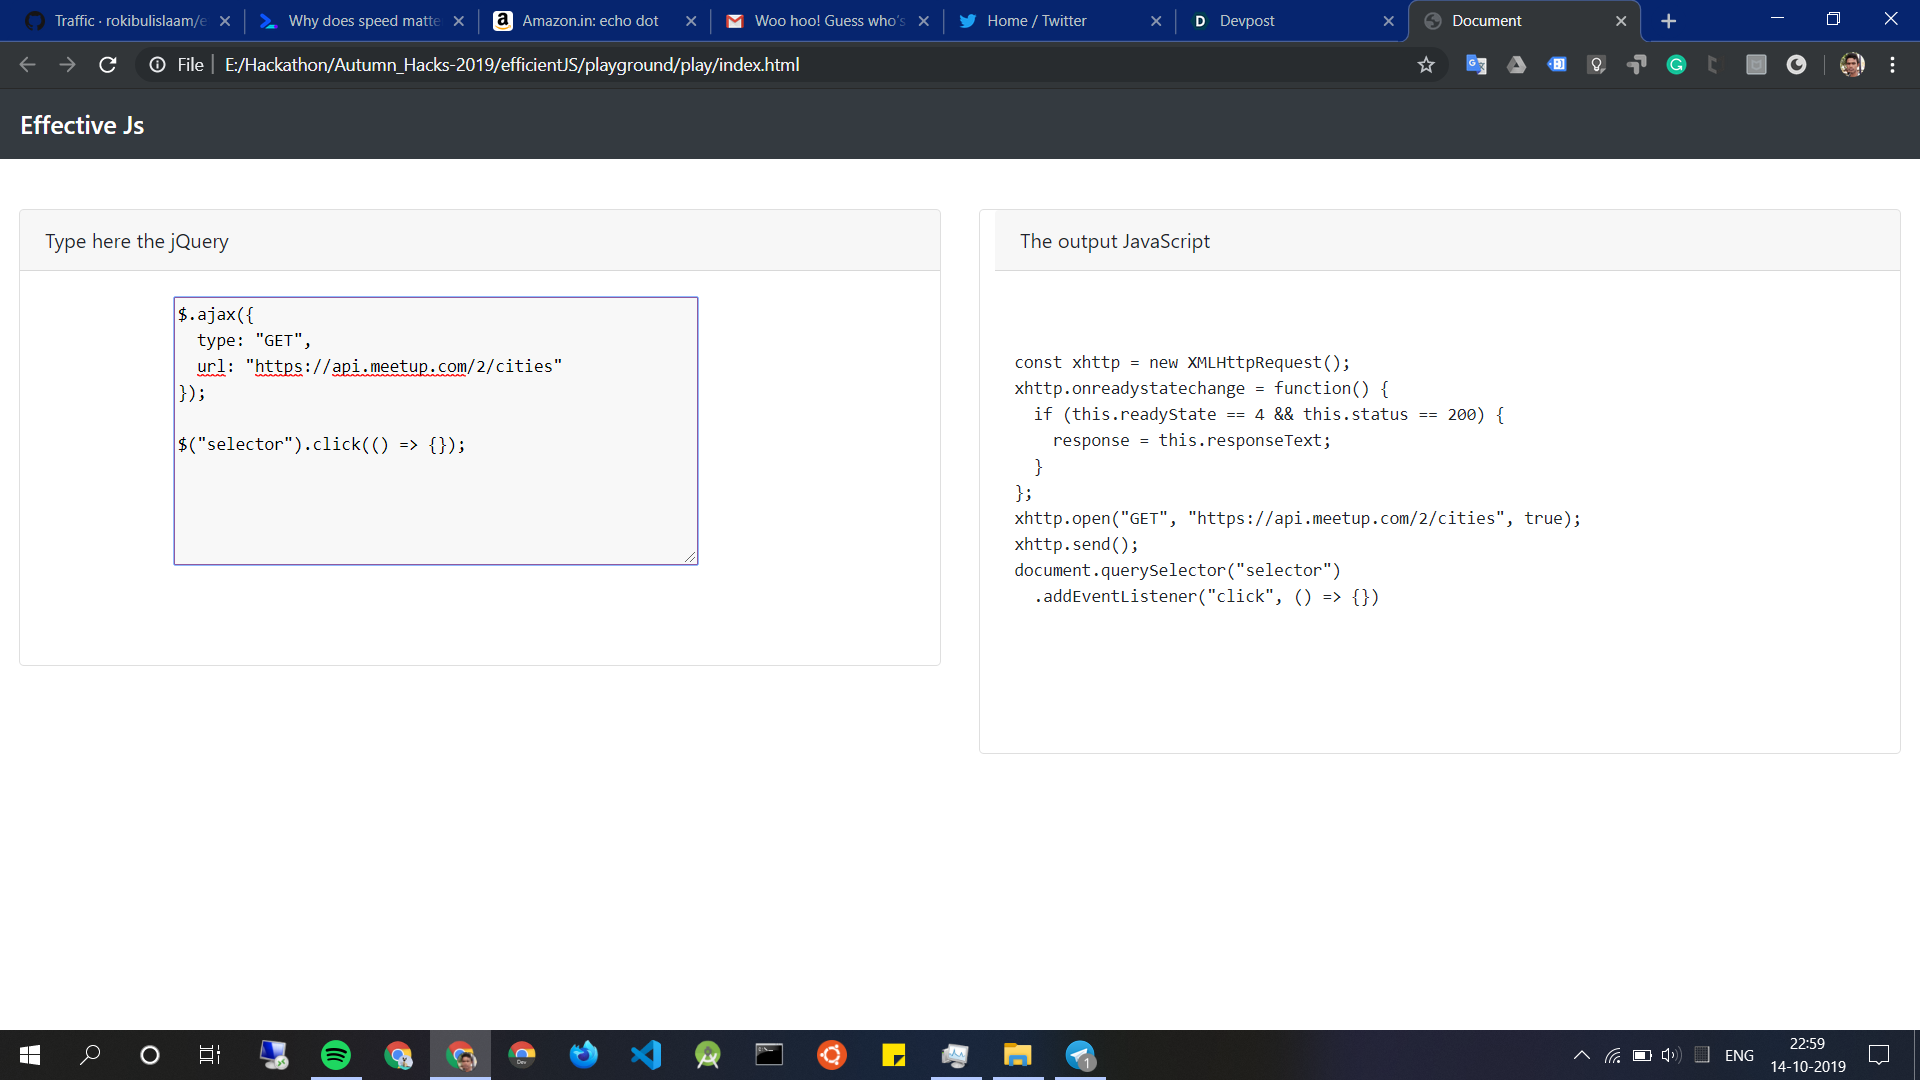1920x1080 pixels.
Task: Open the Windows notification center
Action: pyautogui.click(x=1879, y=1055)
